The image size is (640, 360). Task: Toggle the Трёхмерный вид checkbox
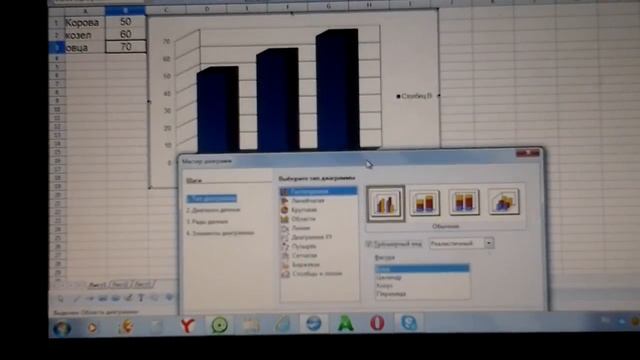pyautogui.click(x=369, y=244)
